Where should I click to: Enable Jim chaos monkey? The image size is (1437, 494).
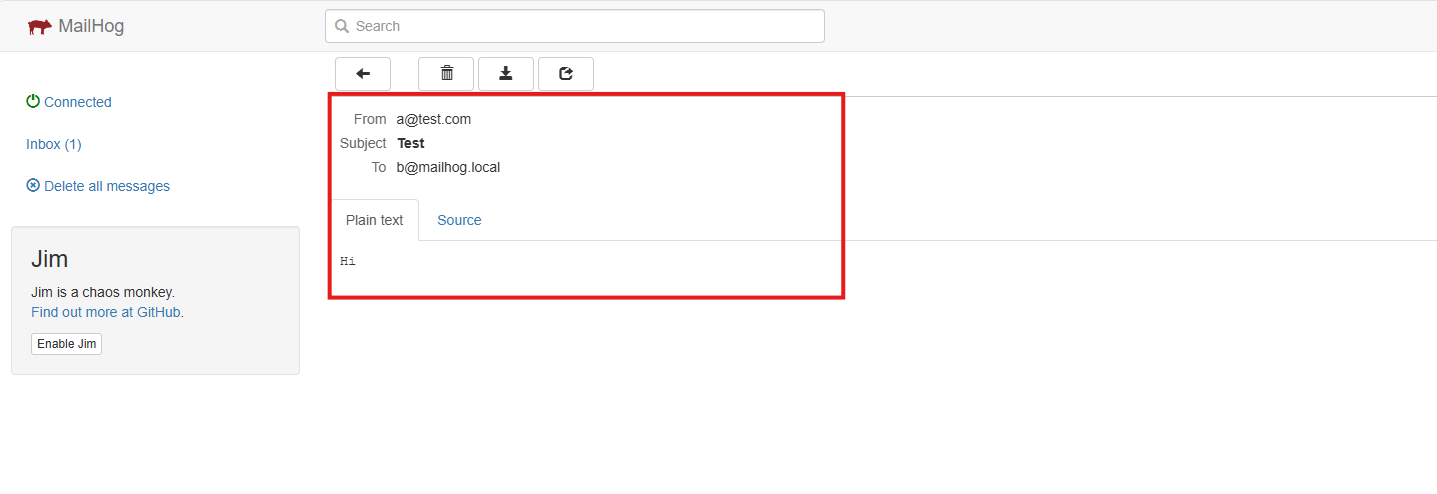pyautogui.click(x=66, y=344)
